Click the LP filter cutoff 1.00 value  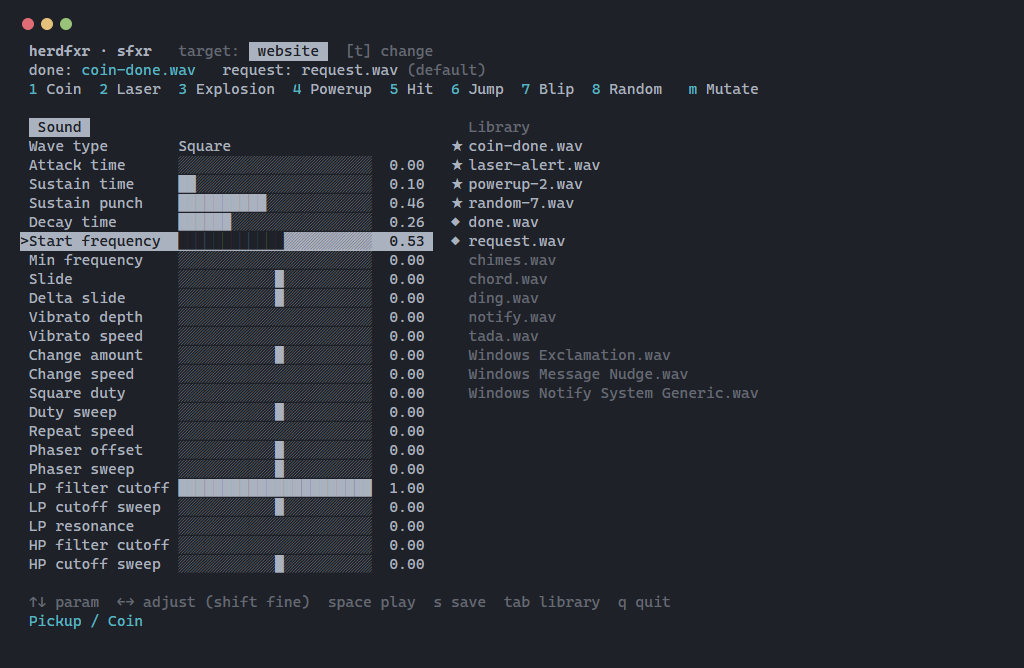tap(407, 488)
